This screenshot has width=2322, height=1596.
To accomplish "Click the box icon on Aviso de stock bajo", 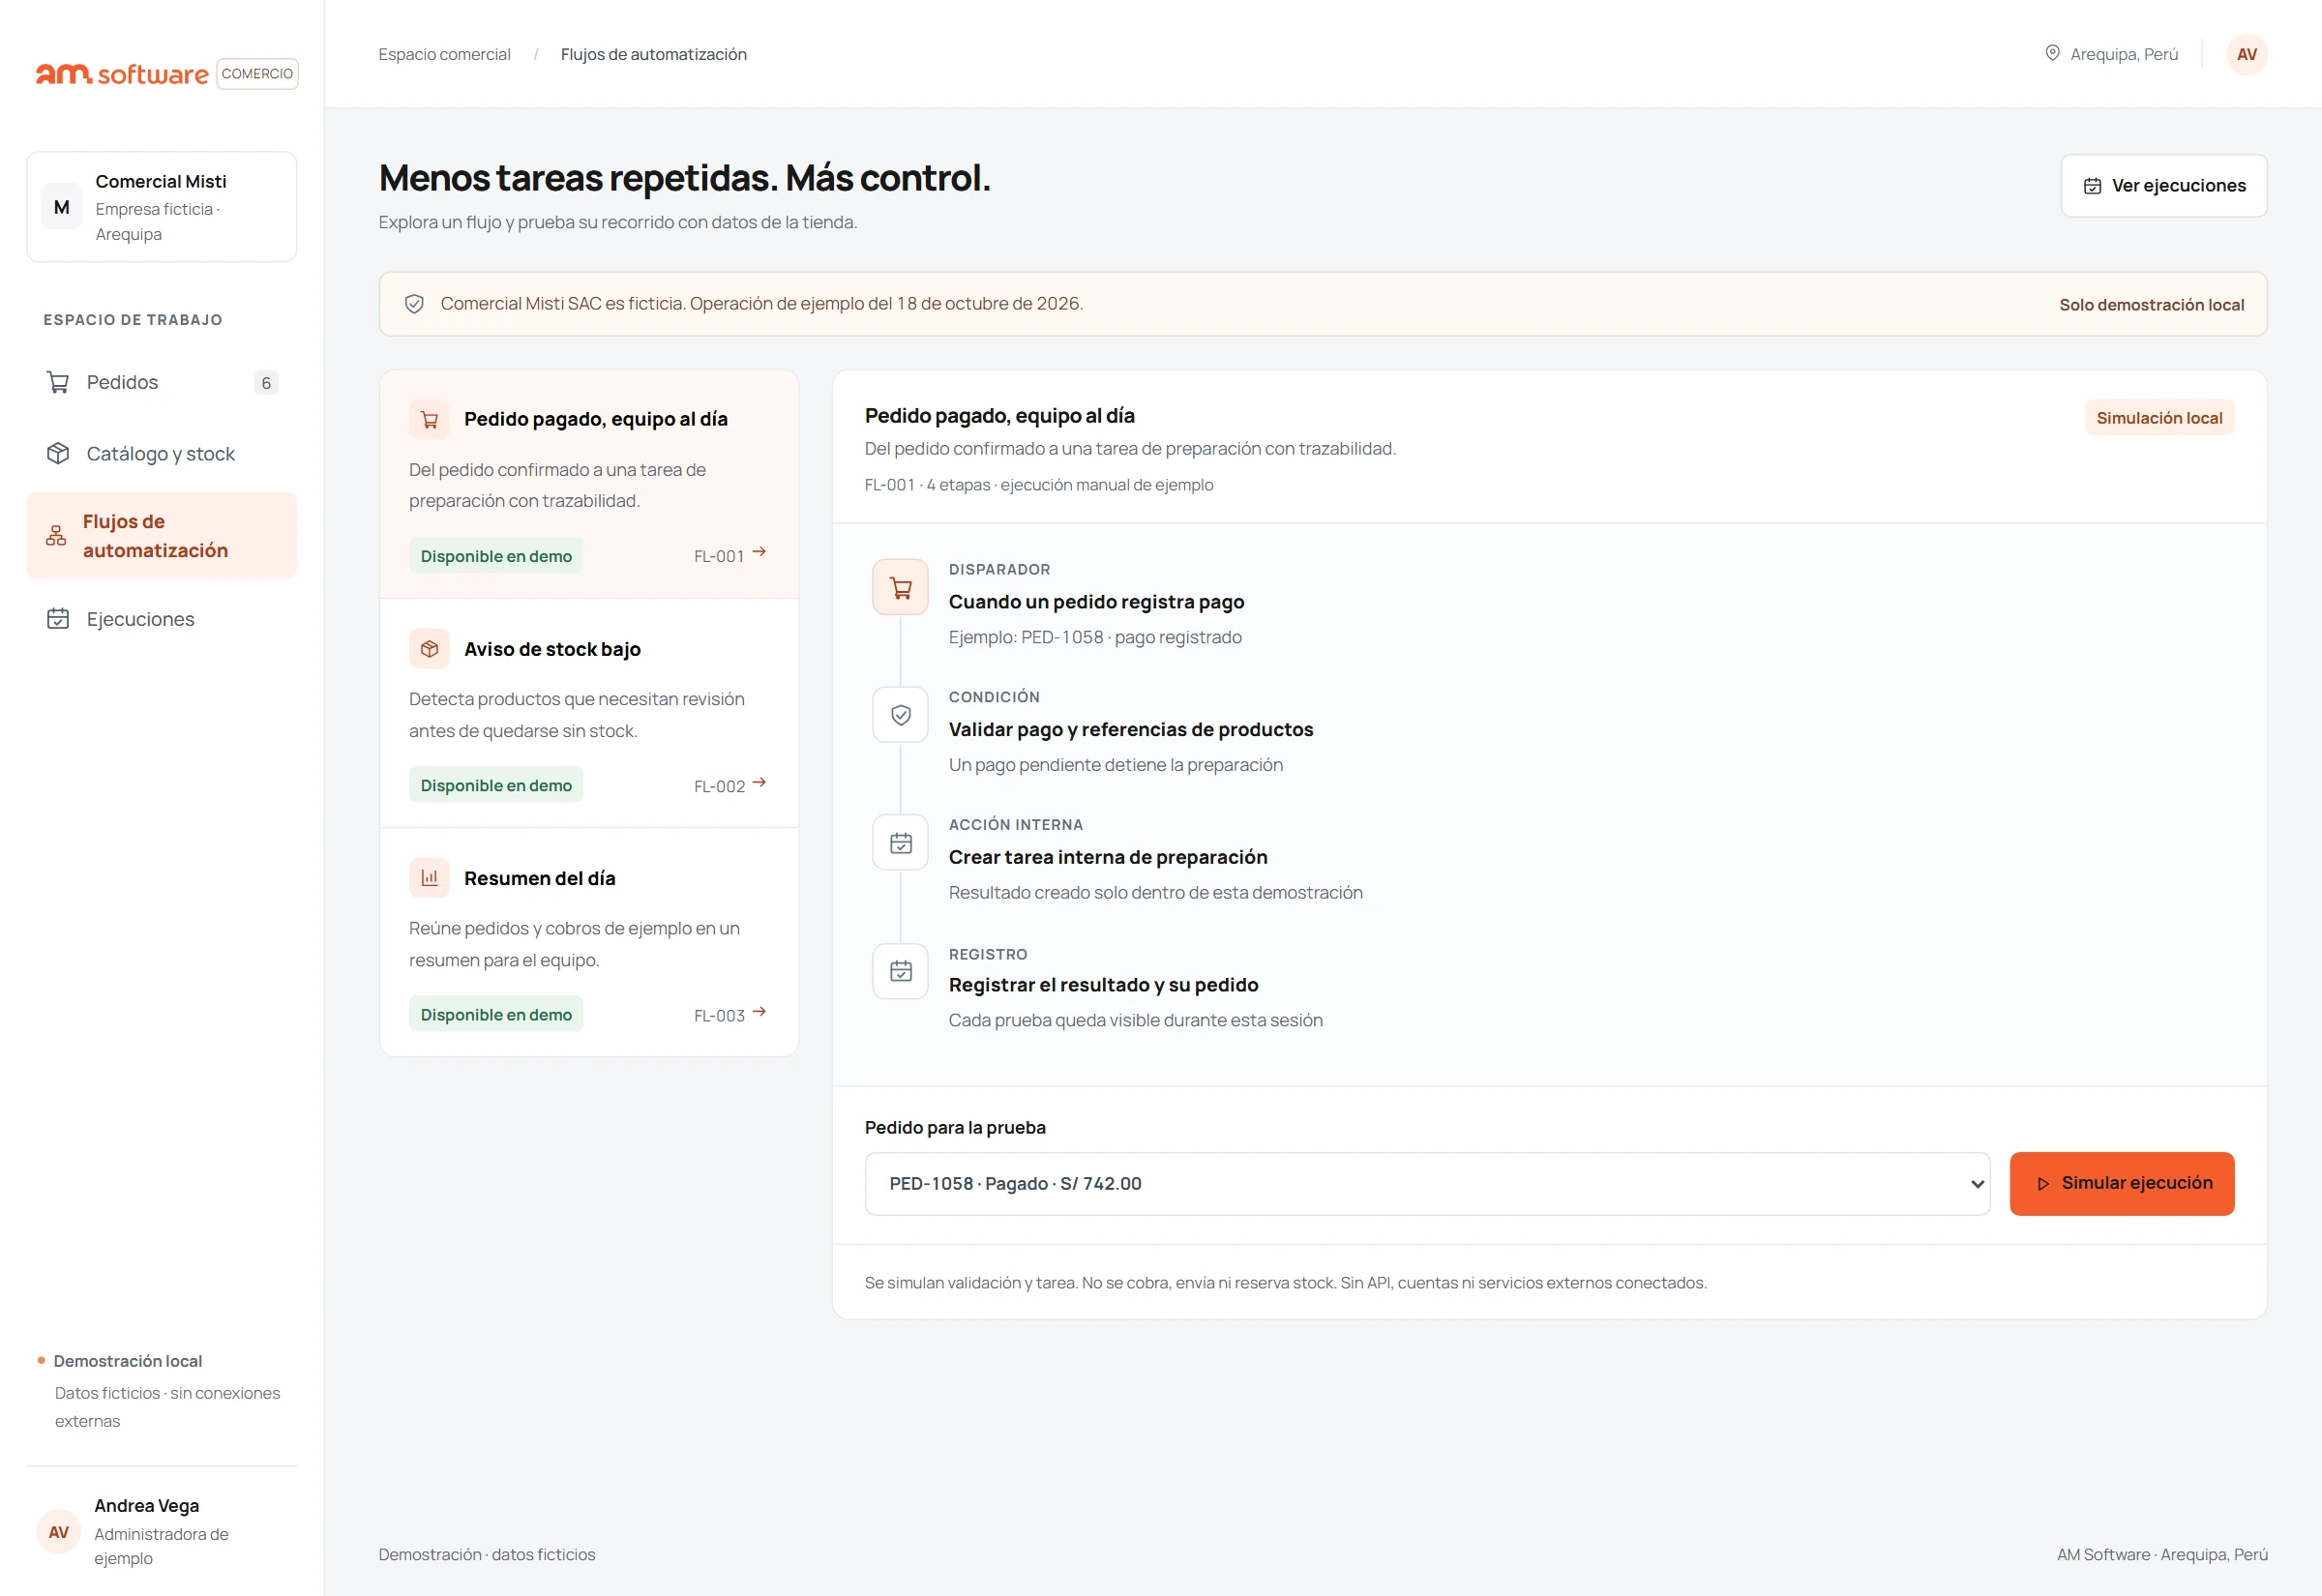I will (x=429, y=649).
